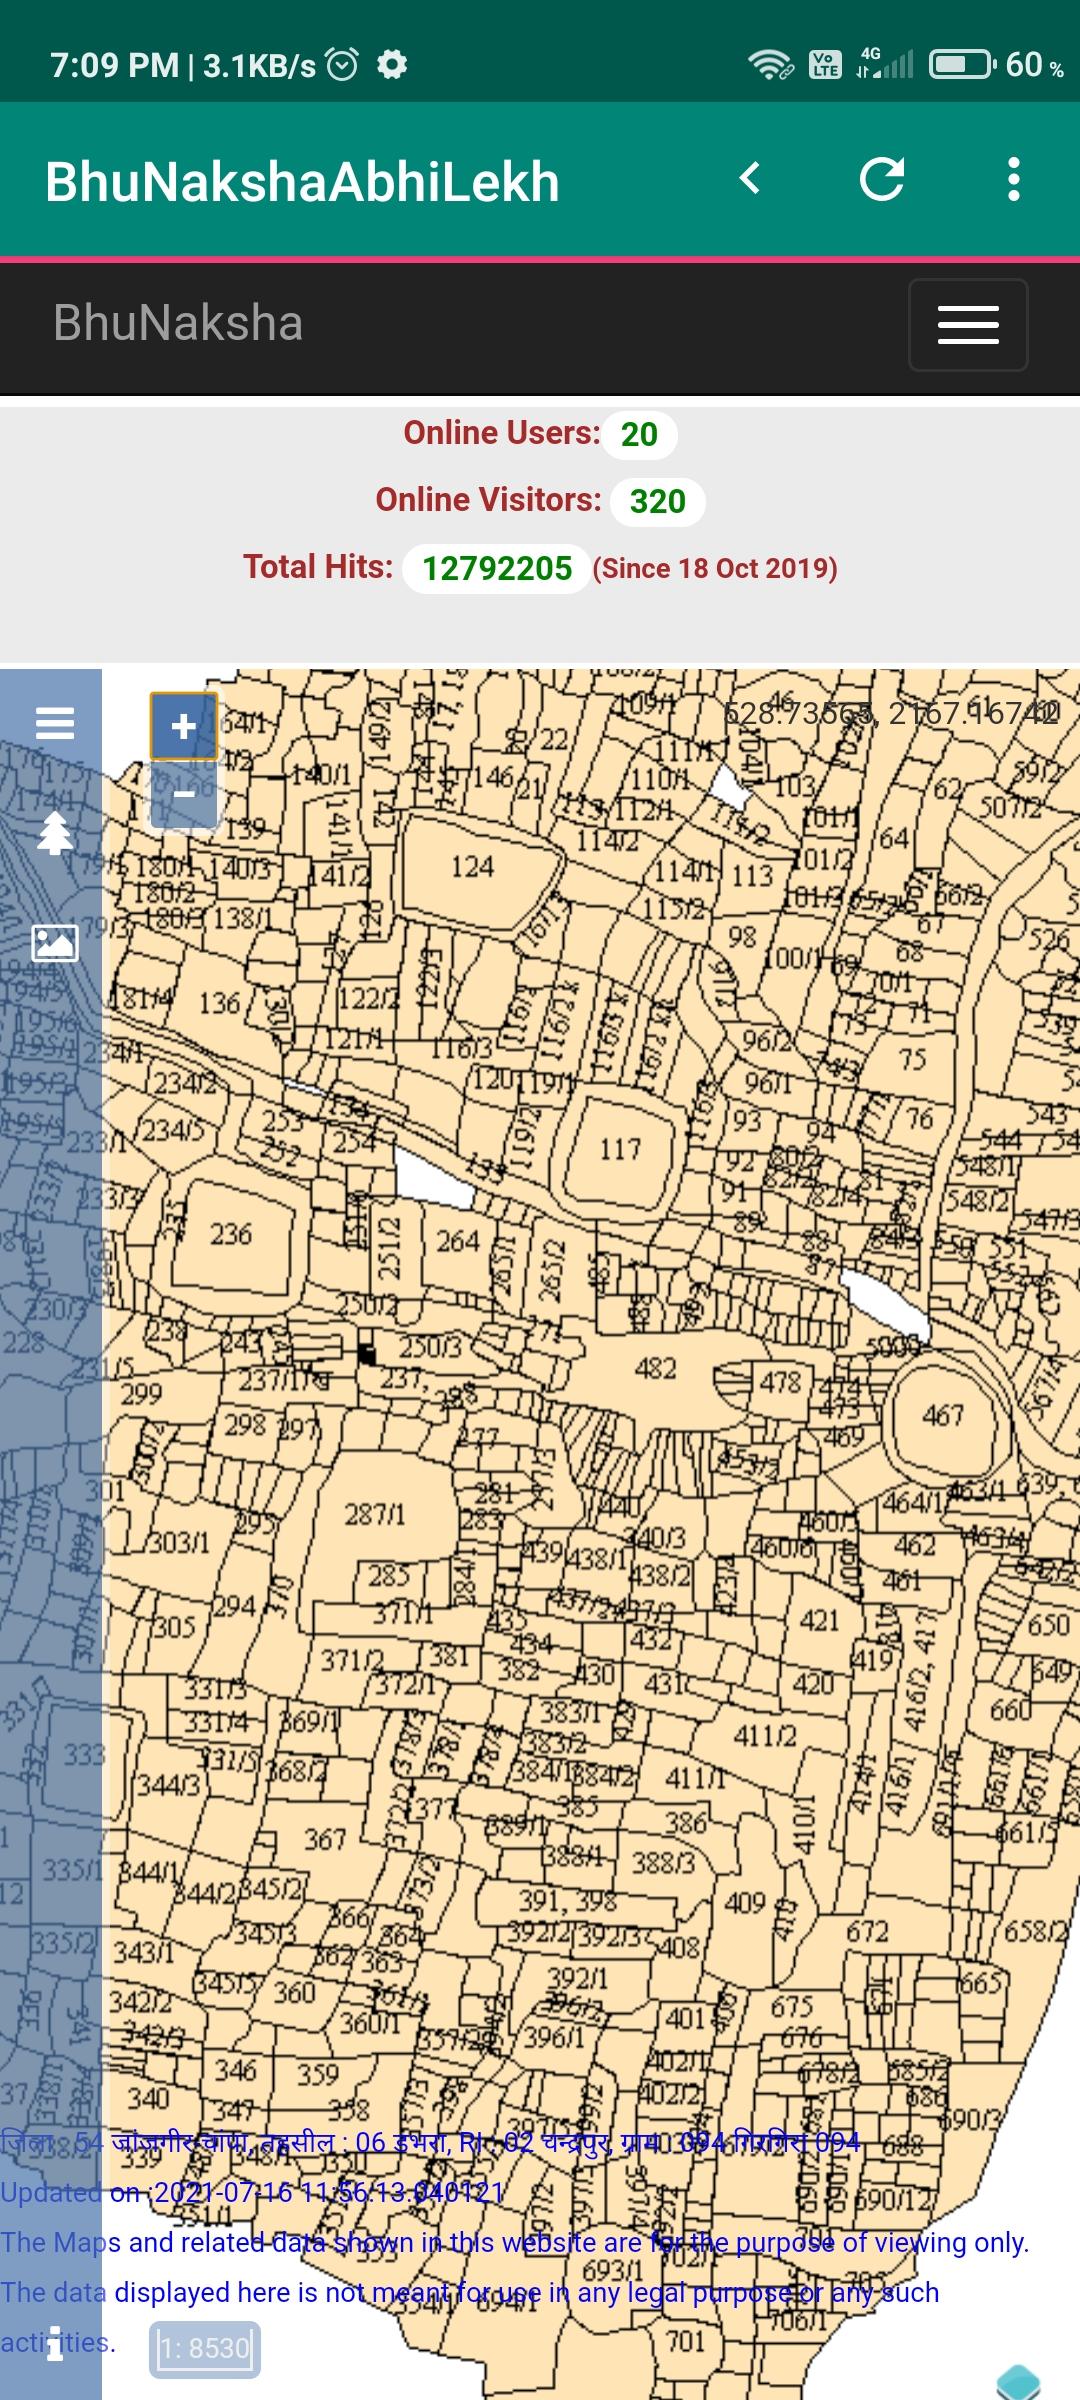Click the info icon at sidebar bottom

[x=56, y=2342]
